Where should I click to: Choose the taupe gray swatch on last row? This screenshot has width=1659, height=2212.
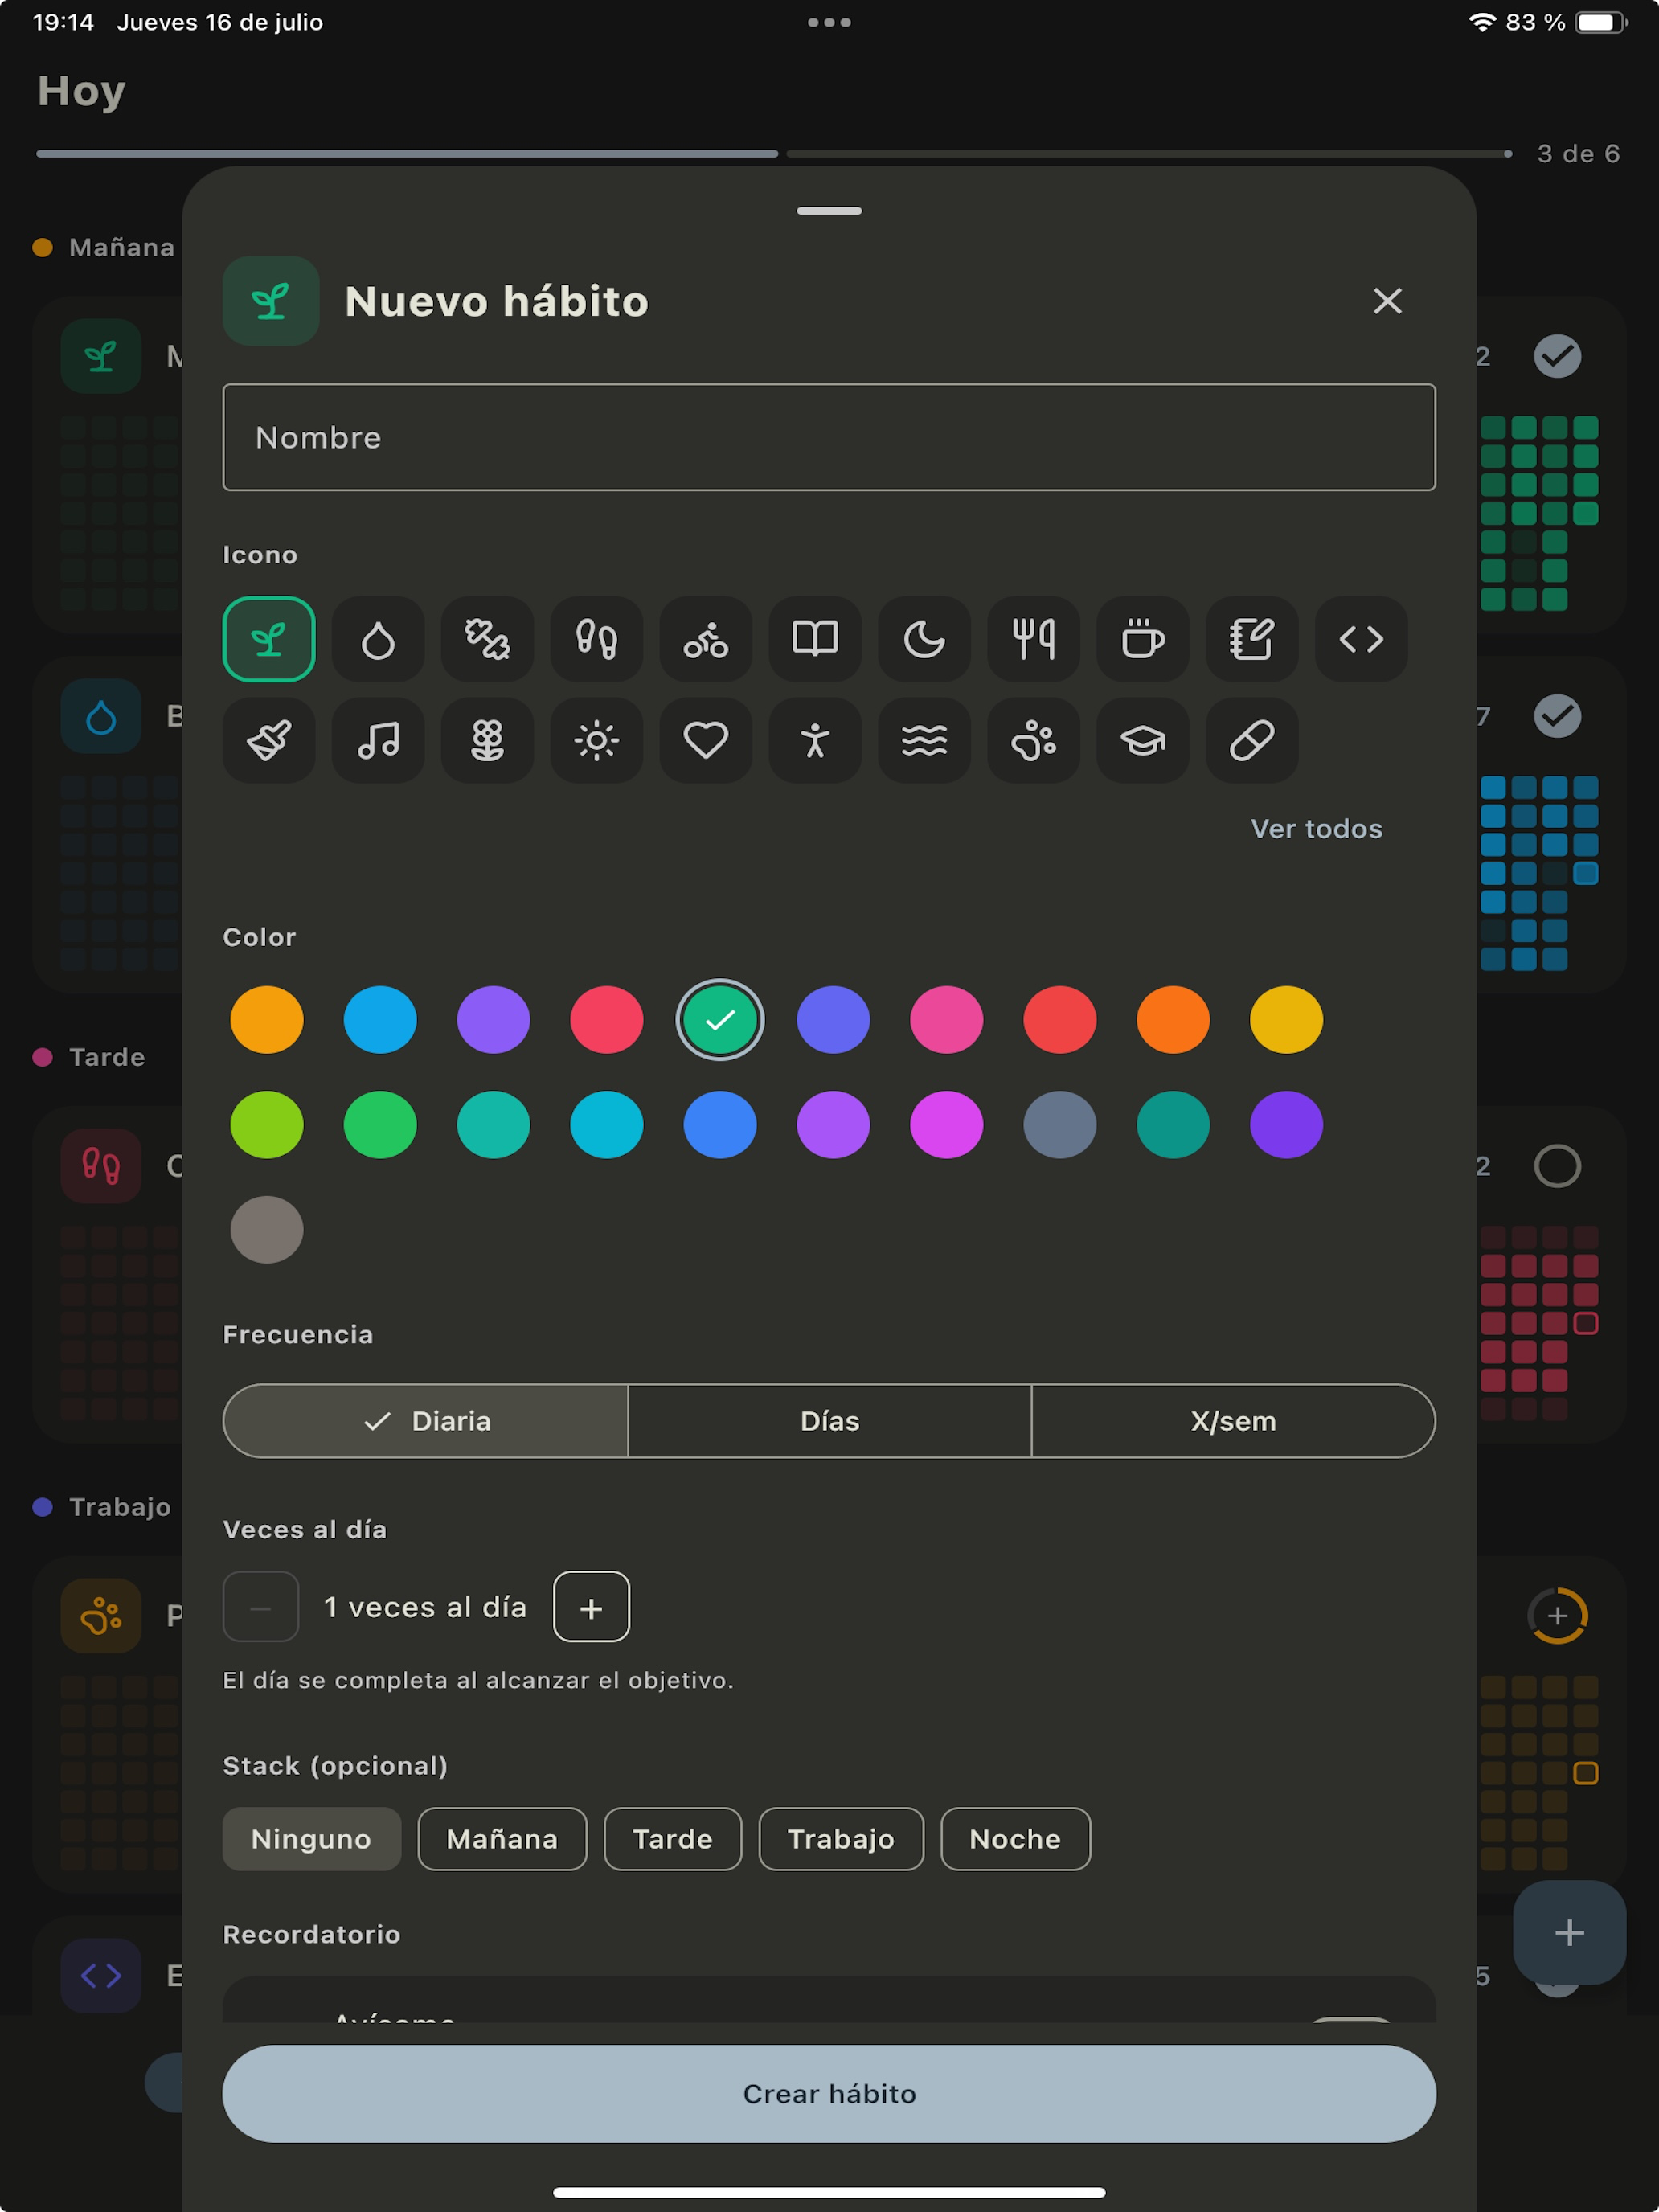pos(267,1230)
